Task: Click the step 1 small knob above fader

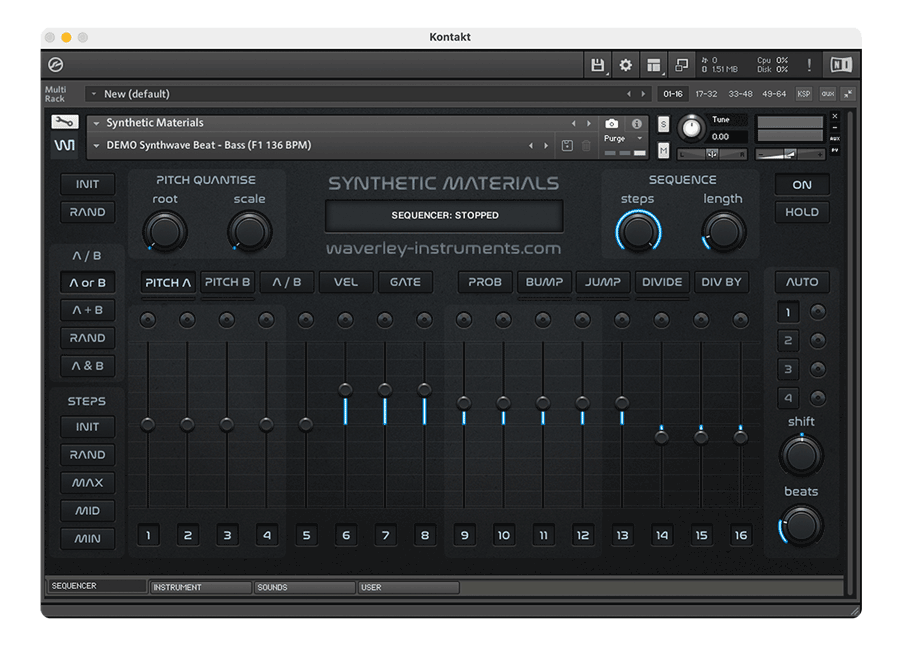Action: click(x=148, y=320)
